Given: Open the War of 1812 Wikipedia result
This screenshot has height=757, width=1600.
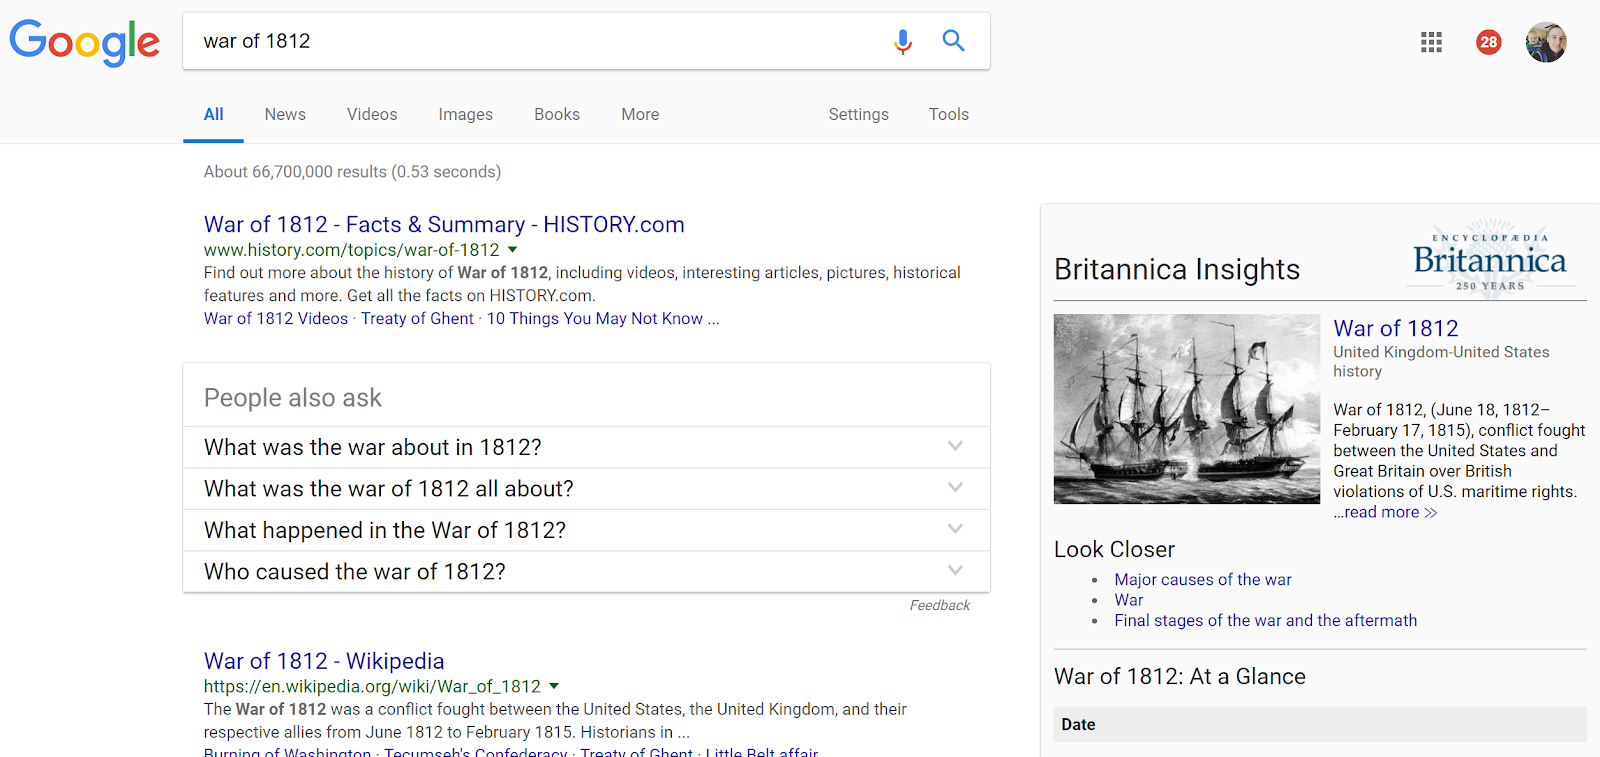Looking at the screenshot, I should point(324,661).
